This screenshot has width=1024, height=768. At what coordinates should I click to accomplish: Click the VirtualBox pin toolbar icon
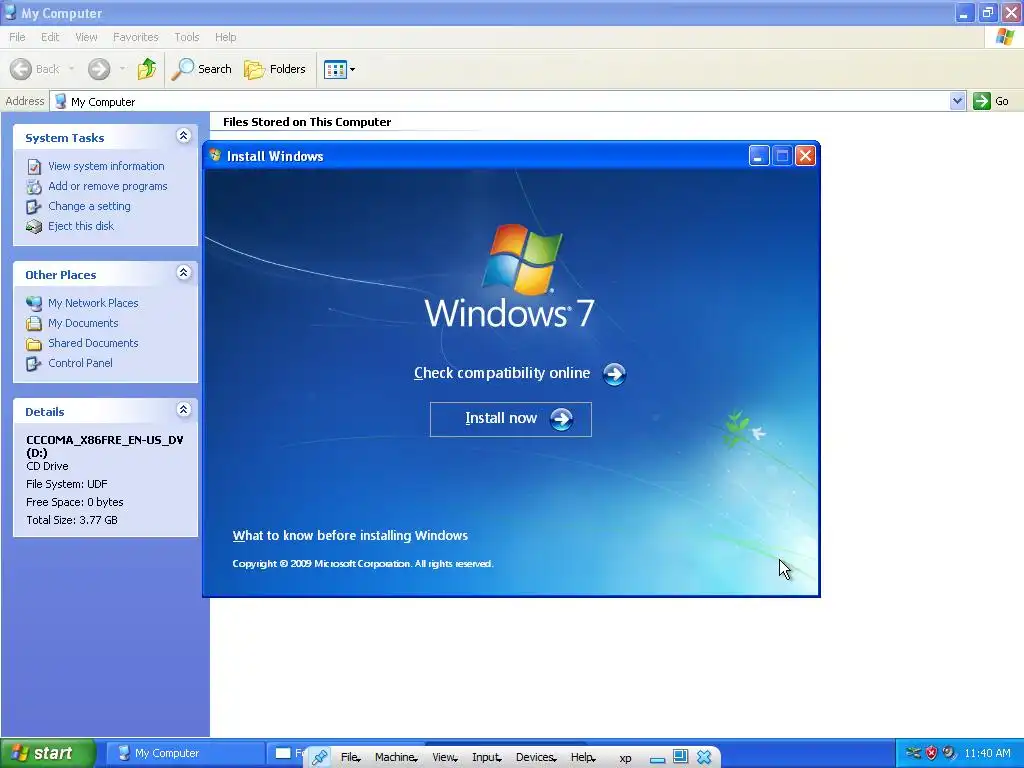click(x=319, y=758)
